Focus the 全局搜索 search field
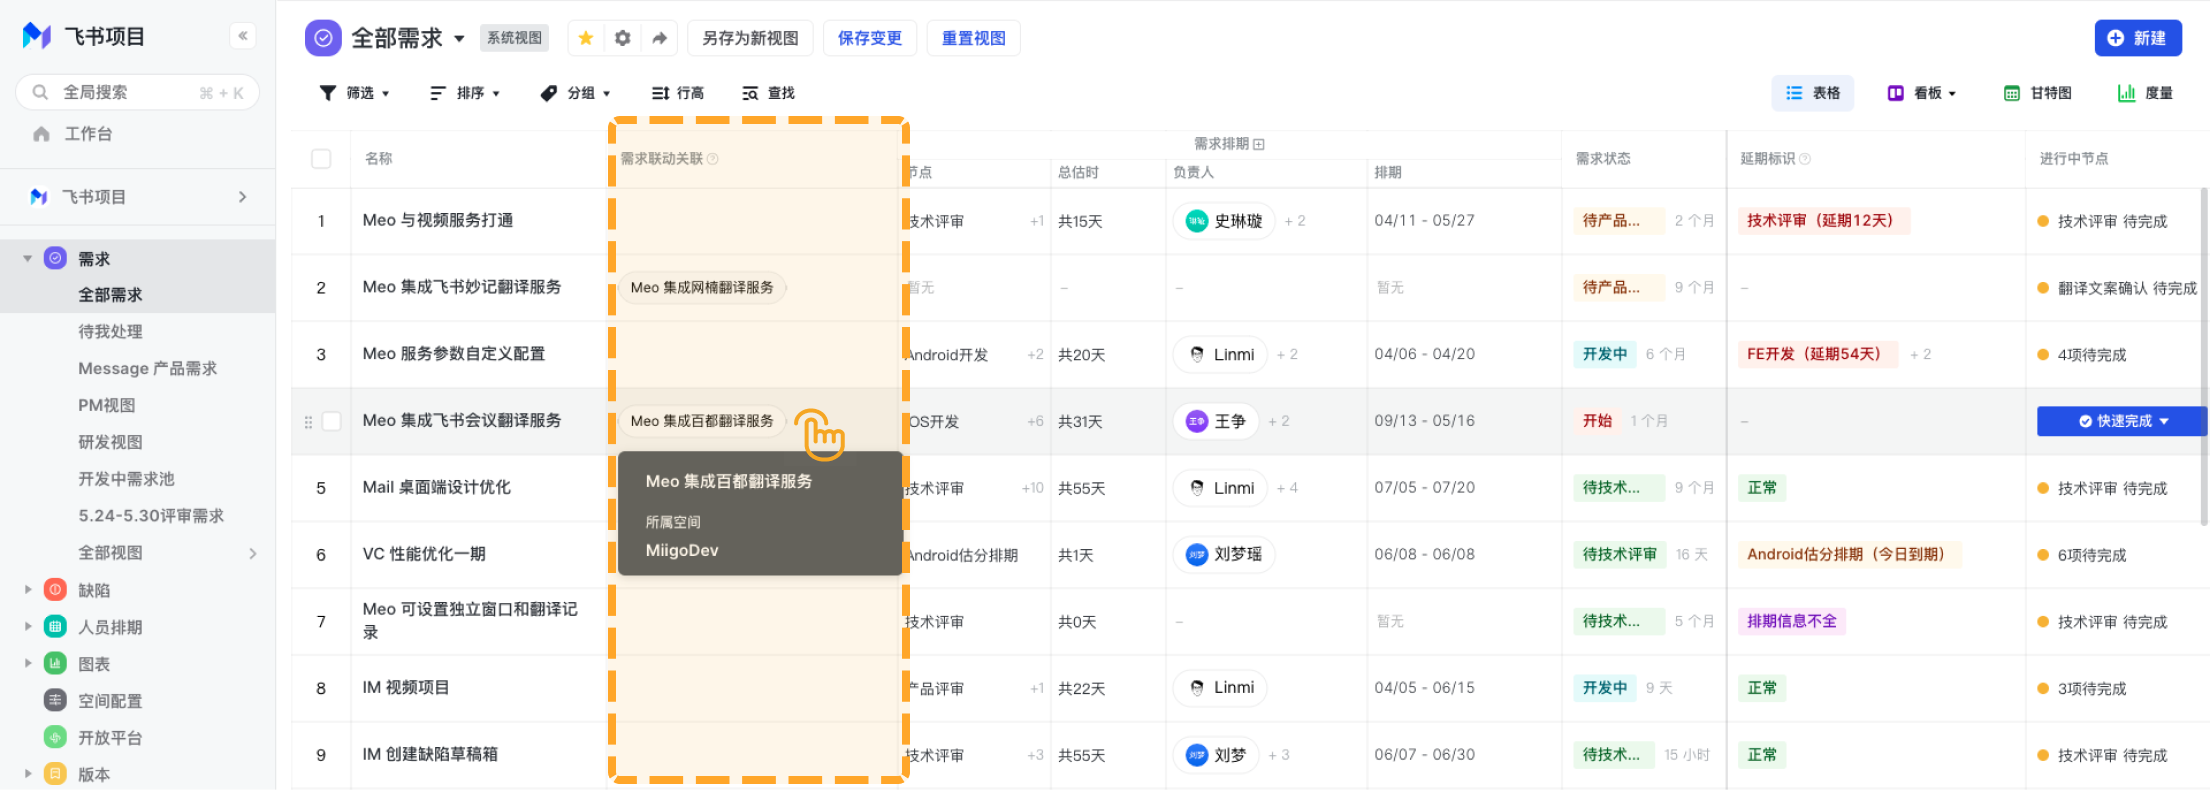This screenshot has width=2211, height=790. pos(137,92)
